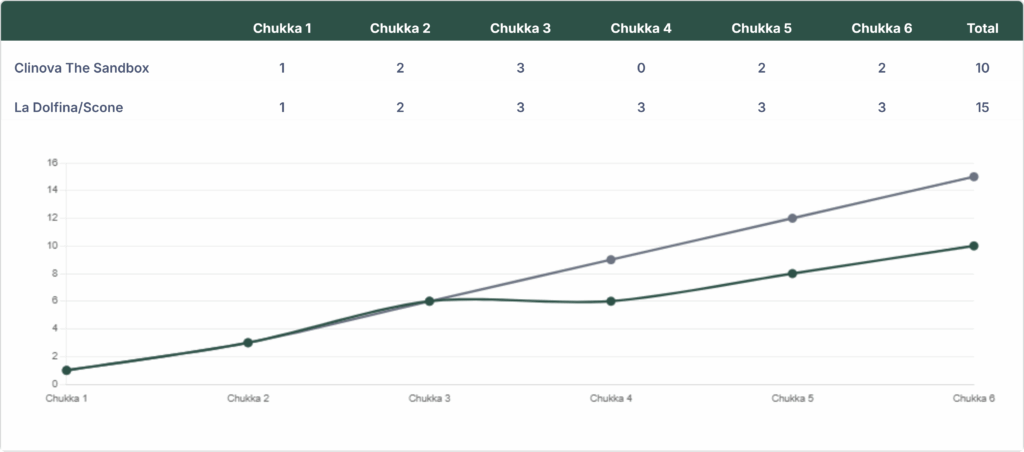
Task: Select La Dolfina/Scone's Chukka 4 score cell
Action: click(x=641, y=107)
